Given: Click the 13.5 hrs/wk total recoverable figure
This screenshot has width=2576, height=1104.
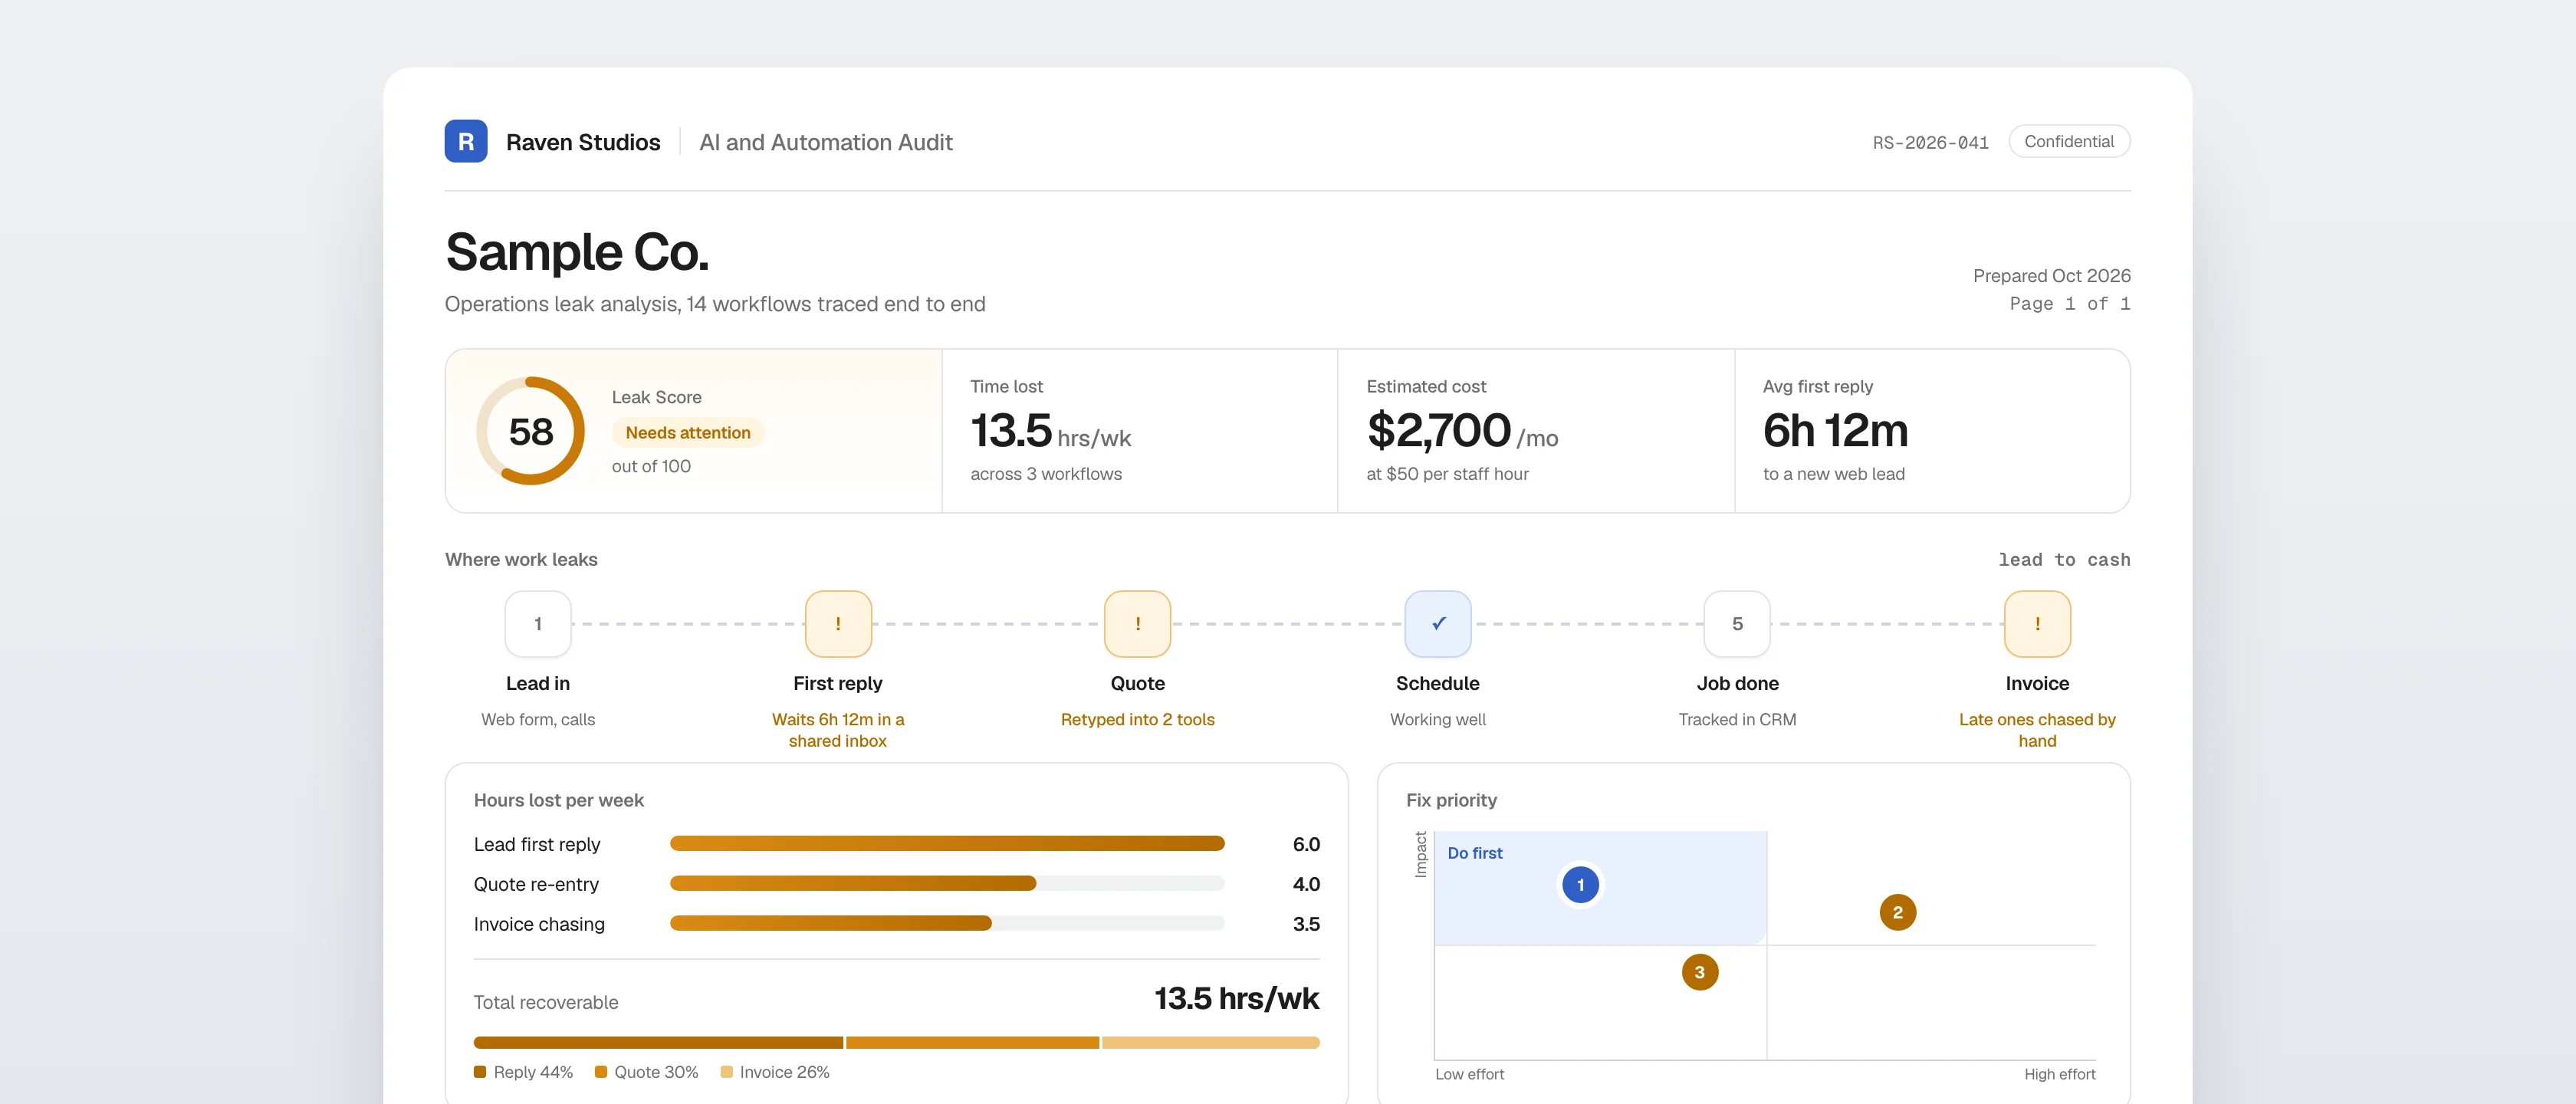Looking at the screenshot, I should click(1237, 998).
